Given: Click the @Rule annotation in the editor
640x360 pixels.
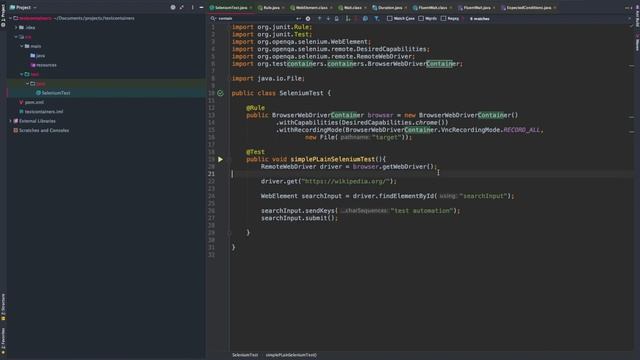Looking at the screenshot, I should pyautogui.click(x=255, y=108).
